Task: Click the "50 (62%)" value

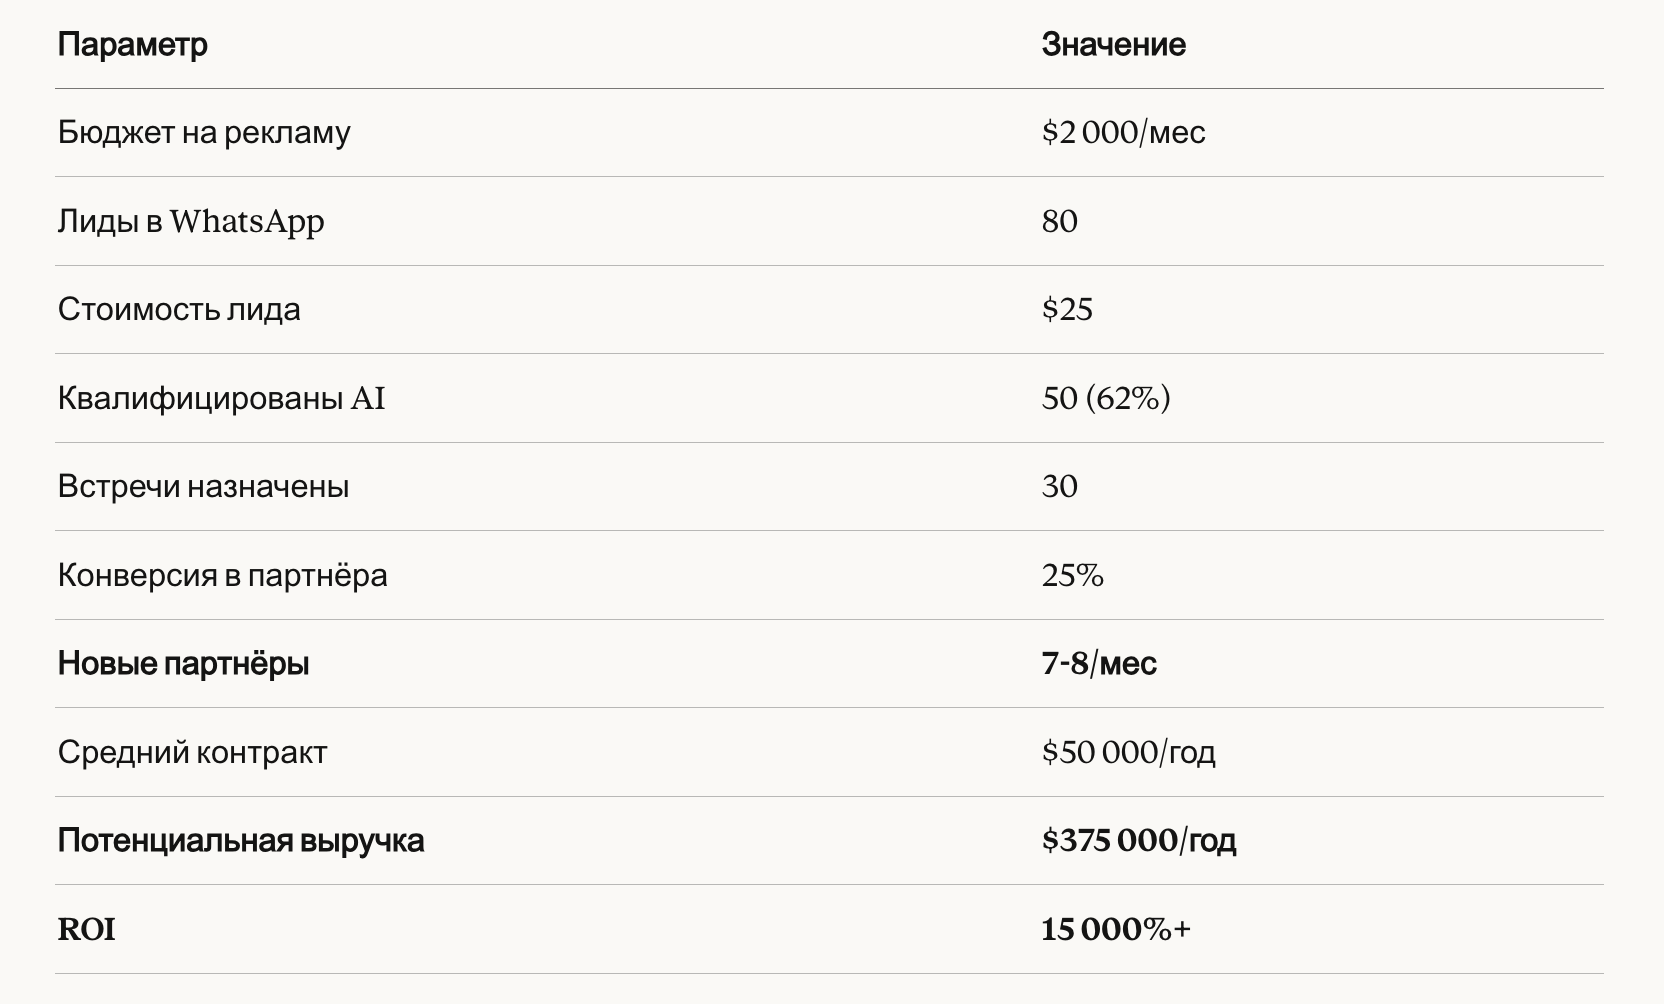Action: (x=1105, y=398)
